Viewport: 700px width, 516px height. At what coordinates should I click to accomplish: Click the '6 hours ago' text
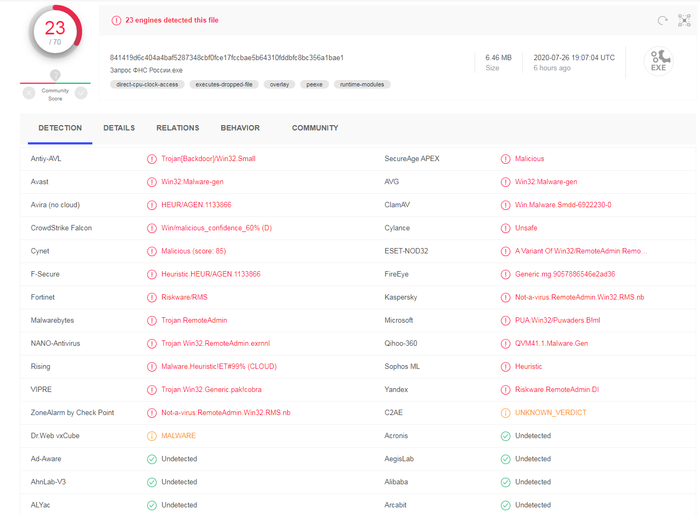552,68
